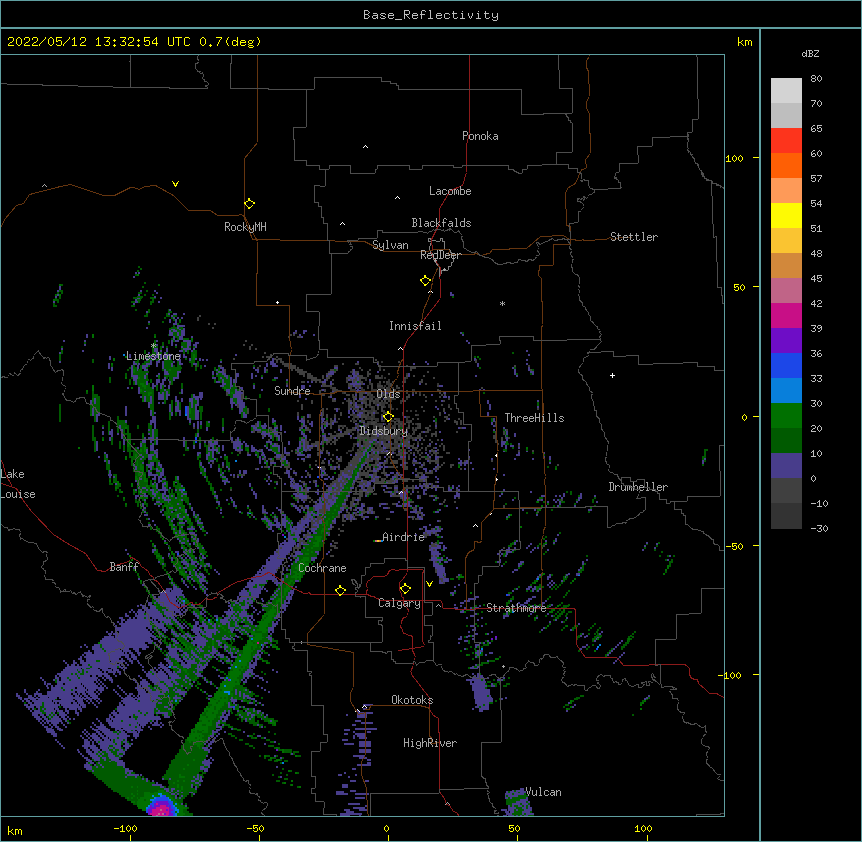Click the yellow diamond marker below RedDeer

426,281
